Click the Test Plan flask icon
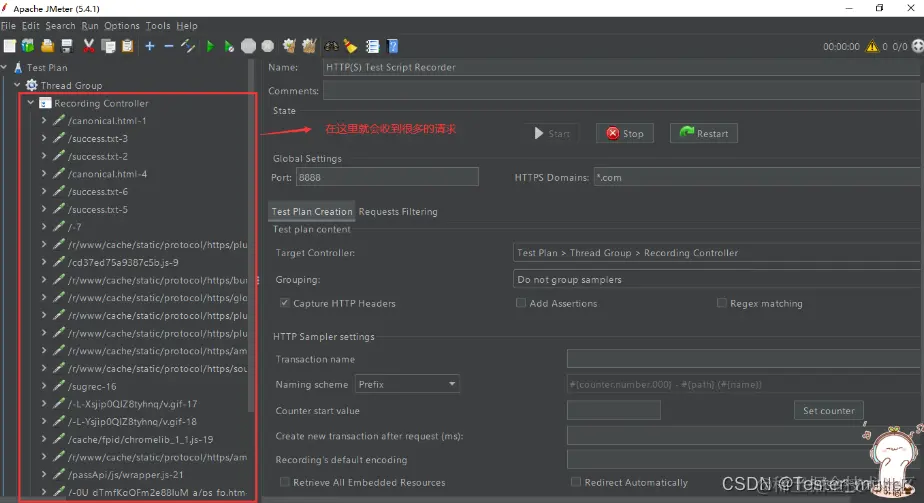Viewport: 924px width, 503px height. (x=18, y=68)
